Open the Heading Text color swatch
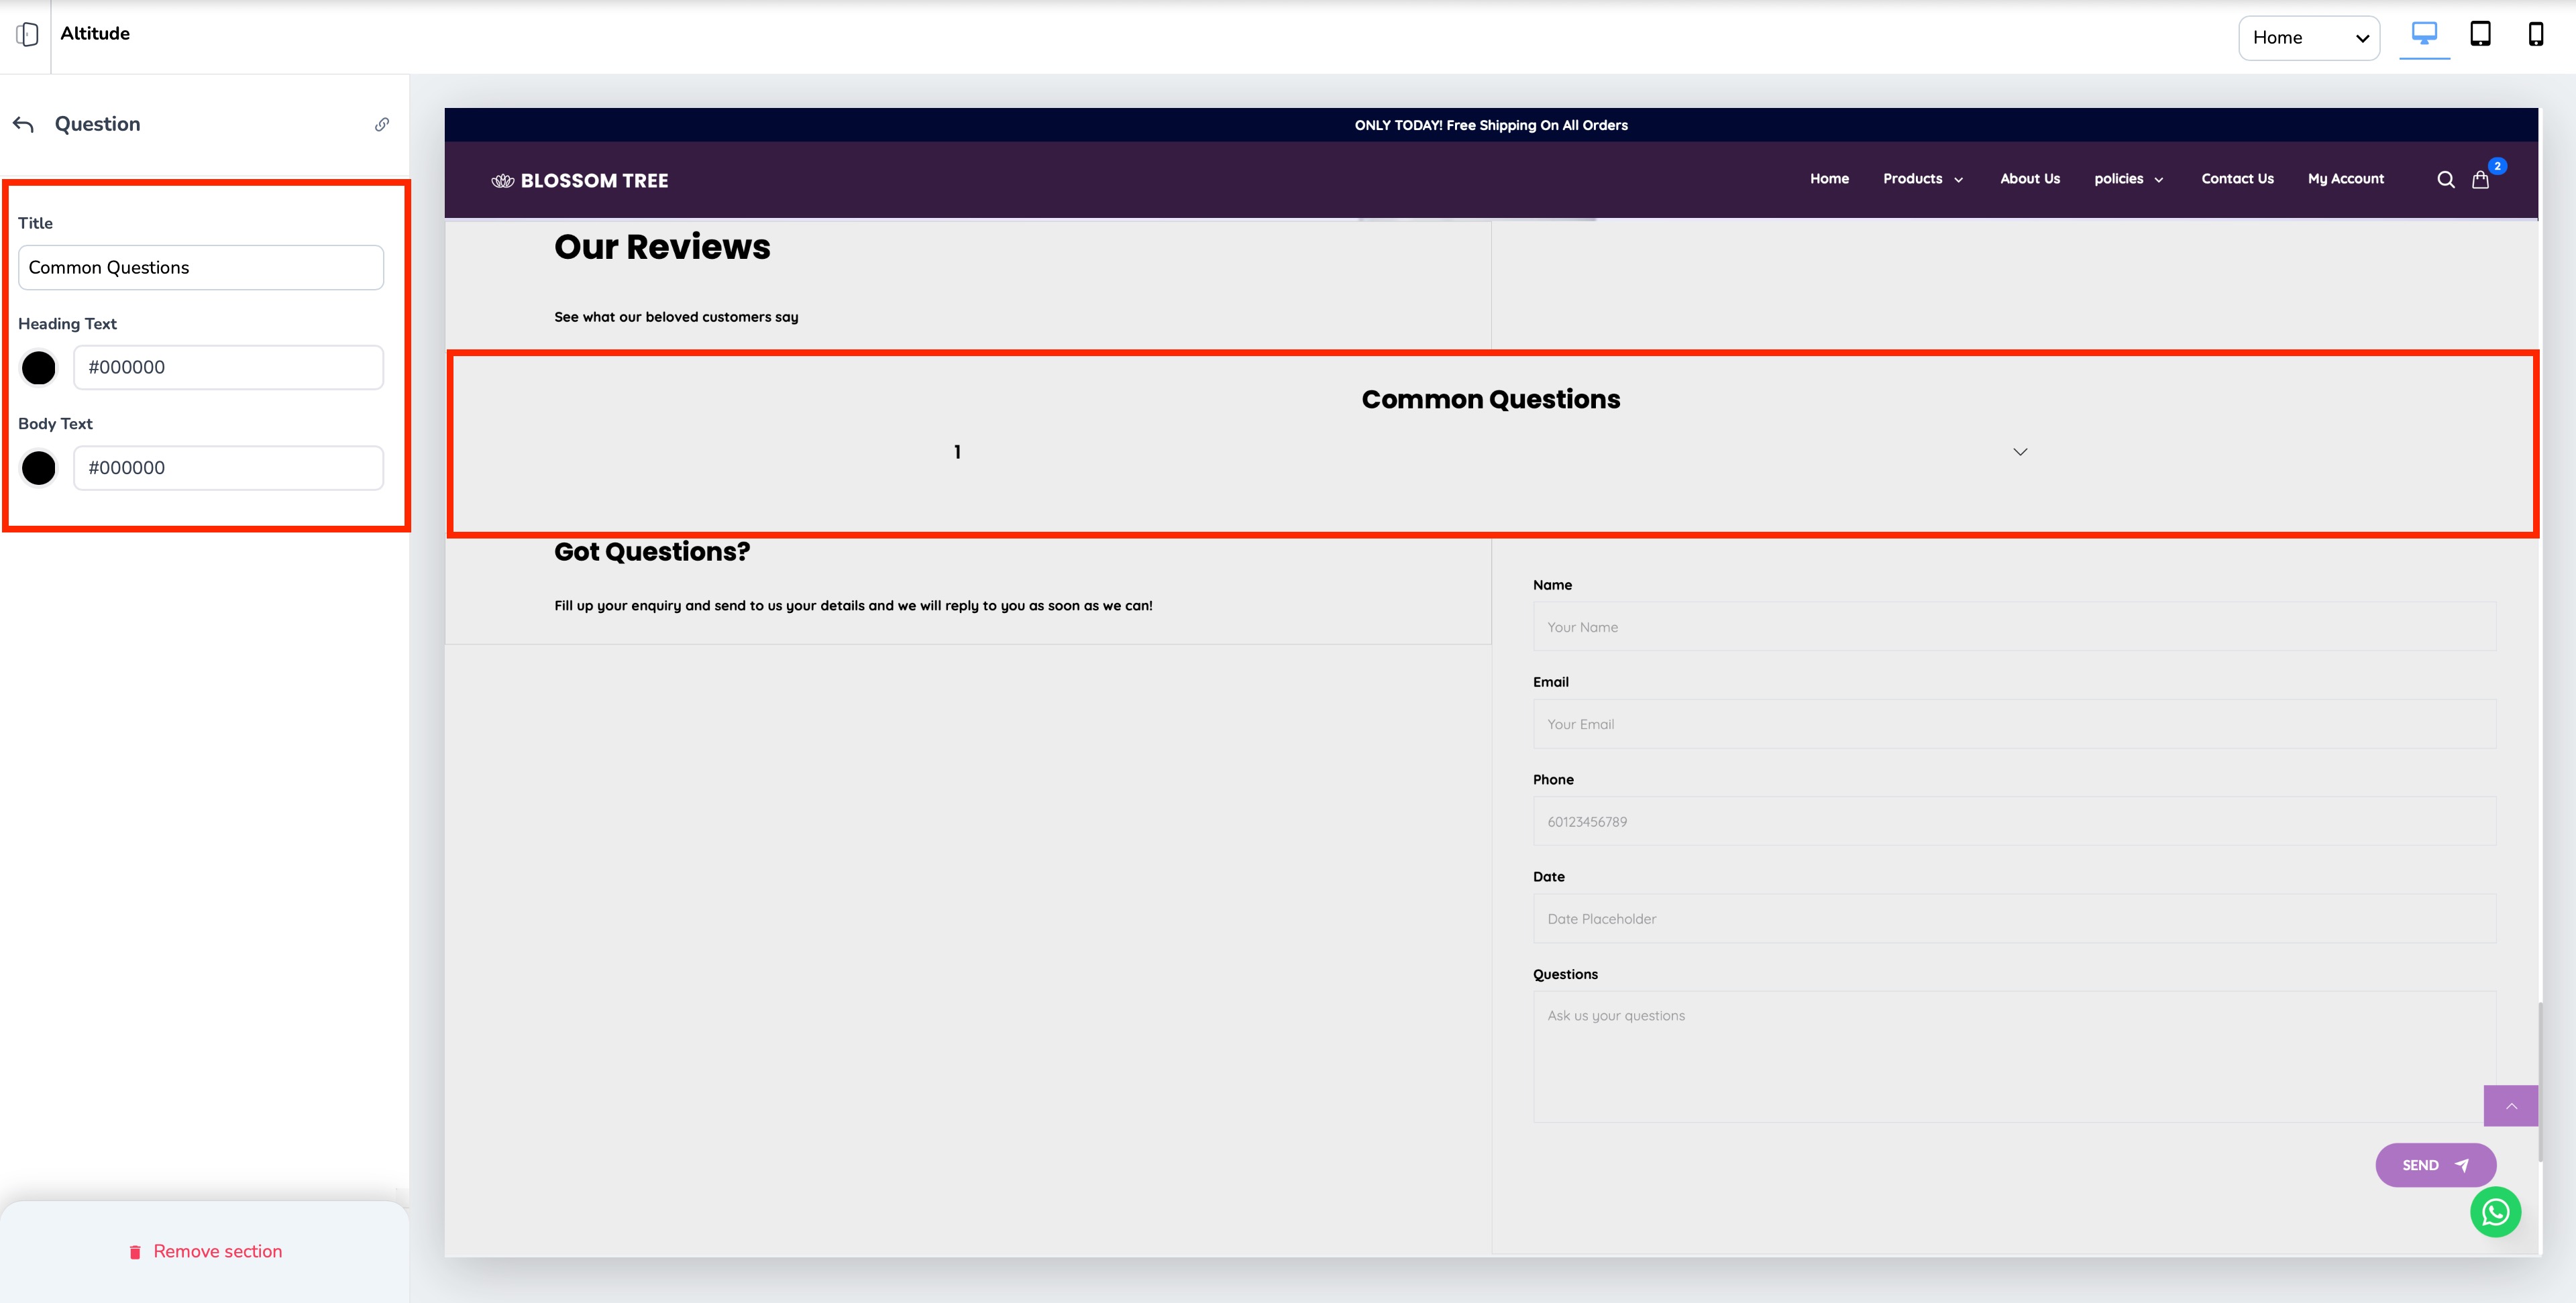 [x=39, y=368]
